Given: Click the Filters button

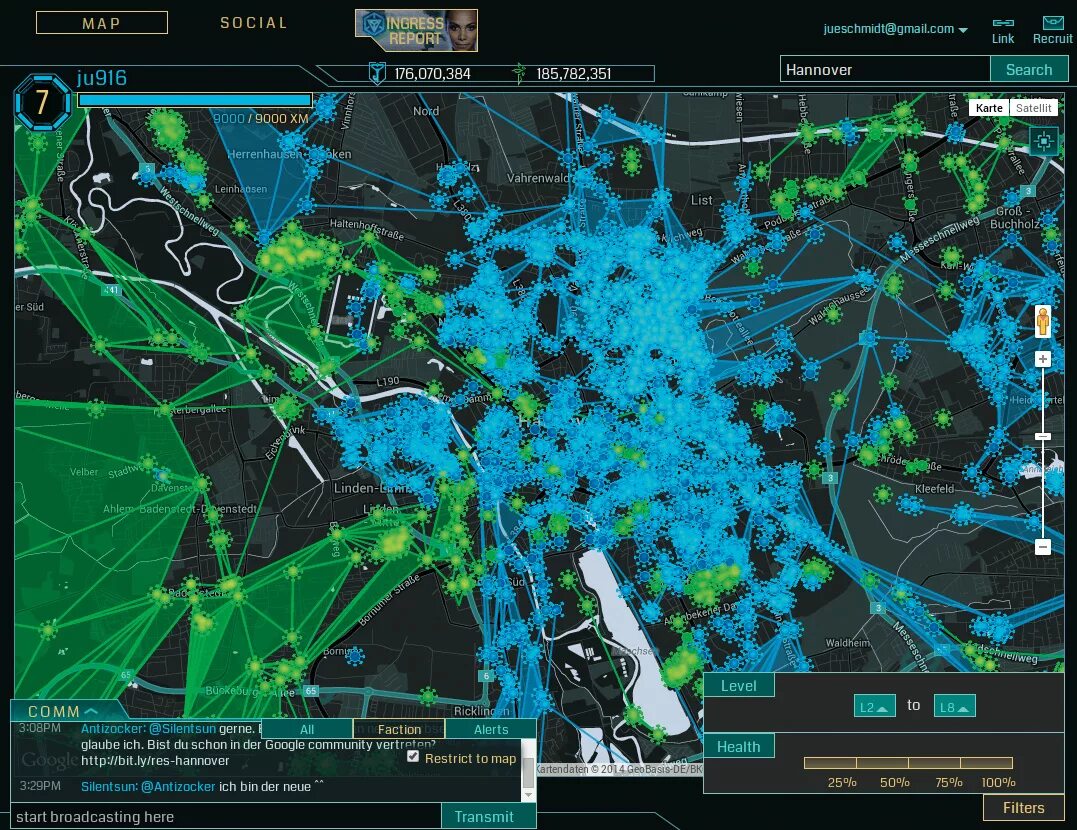Looking at the screenshot, I should [1023, 808].
